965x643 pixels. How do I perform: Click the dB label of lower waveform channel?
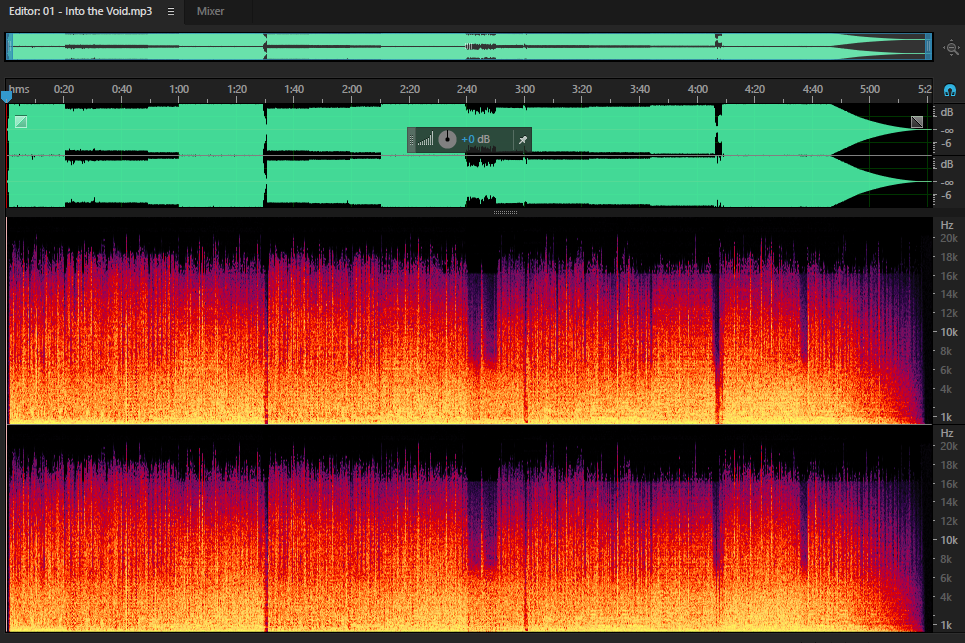(x=947, y=164)
